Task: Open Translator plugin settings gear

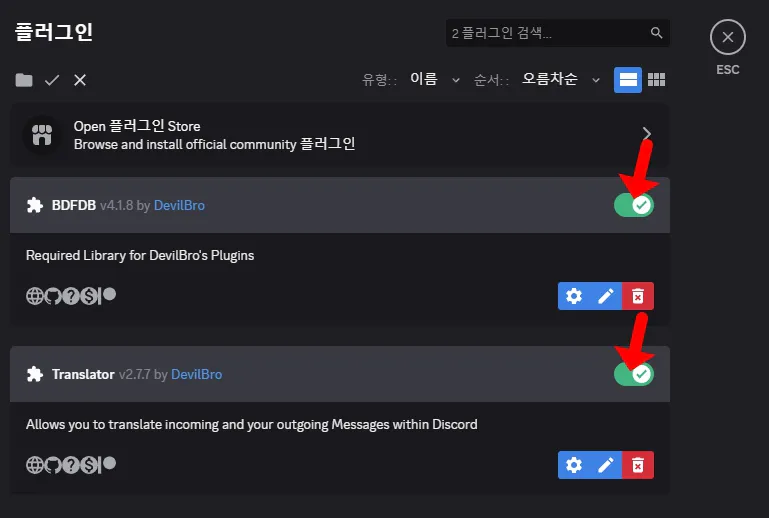Action: point(573,465)
